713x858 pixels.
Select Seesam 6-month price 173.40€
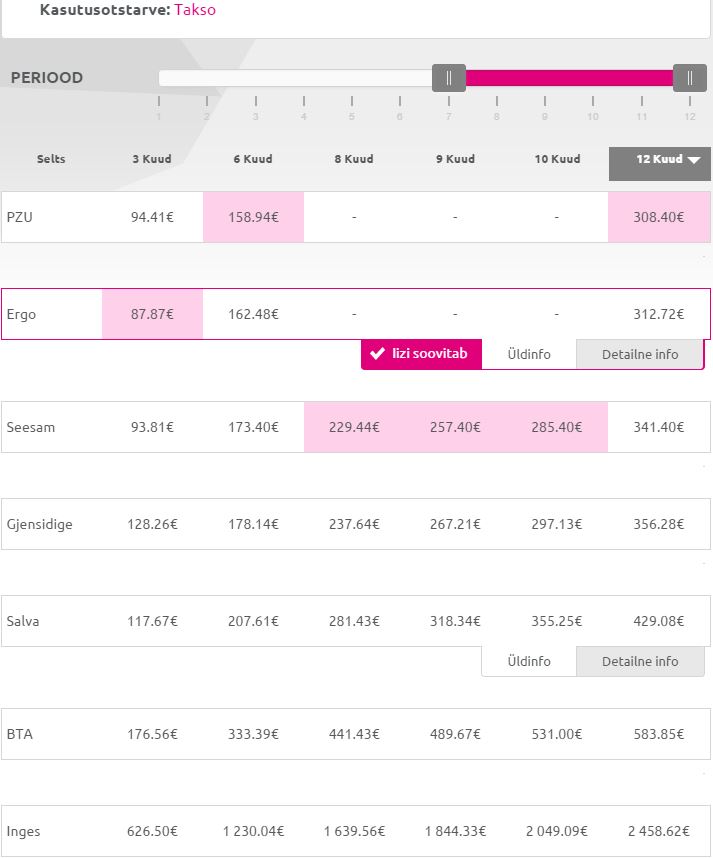pos(253,427)
